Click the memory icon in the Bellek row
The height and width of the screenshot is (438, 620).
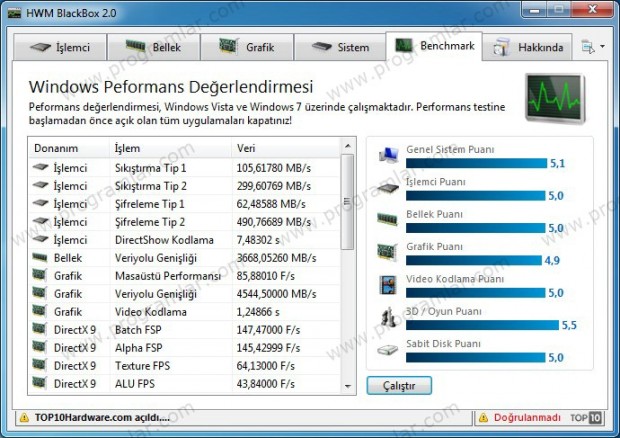pyautogui.click(x=40, y=258)
